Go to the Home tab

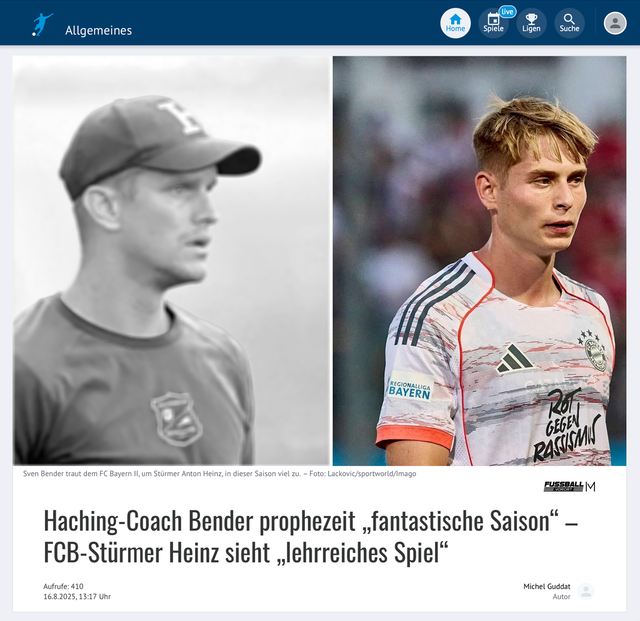(x=455, y=23)
